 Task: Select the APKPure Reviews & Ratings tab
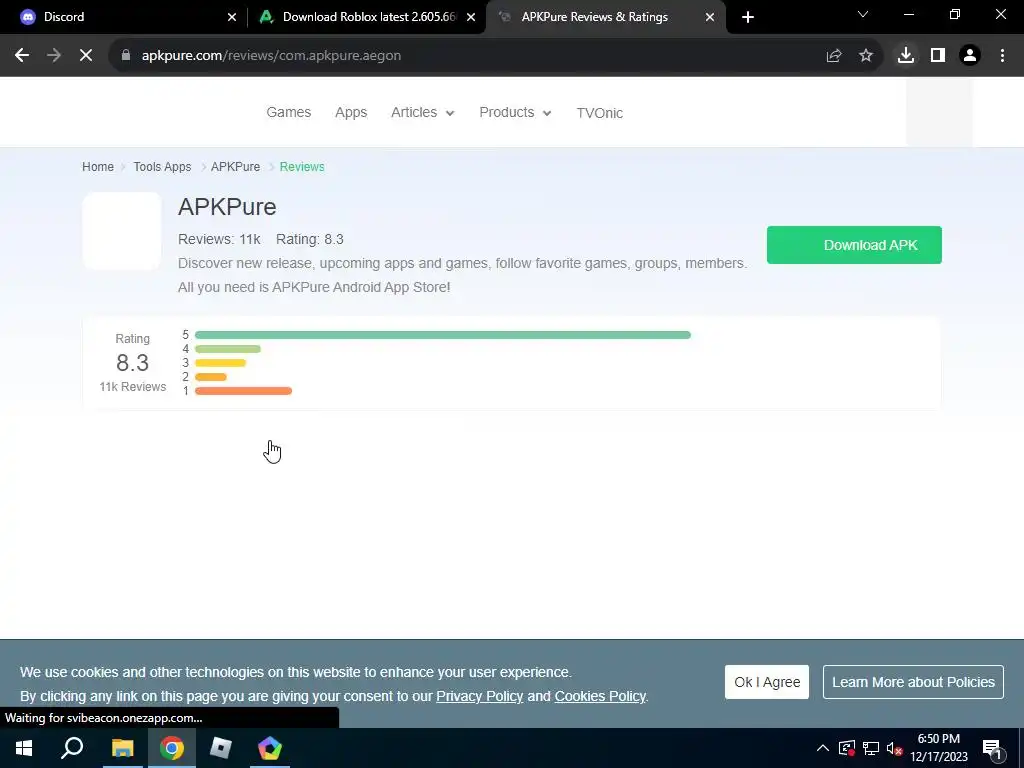(606, 17)
